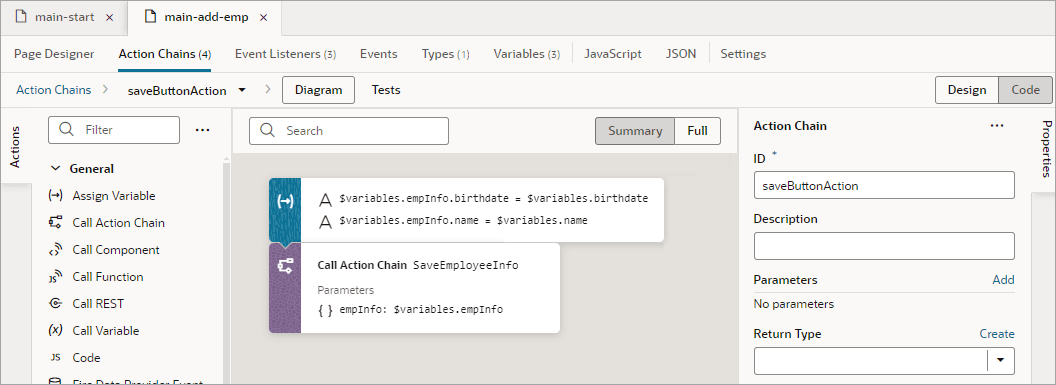Click the magnifier in the Filter box
This screenshot has height=385, width=1056.
point(67,130)
